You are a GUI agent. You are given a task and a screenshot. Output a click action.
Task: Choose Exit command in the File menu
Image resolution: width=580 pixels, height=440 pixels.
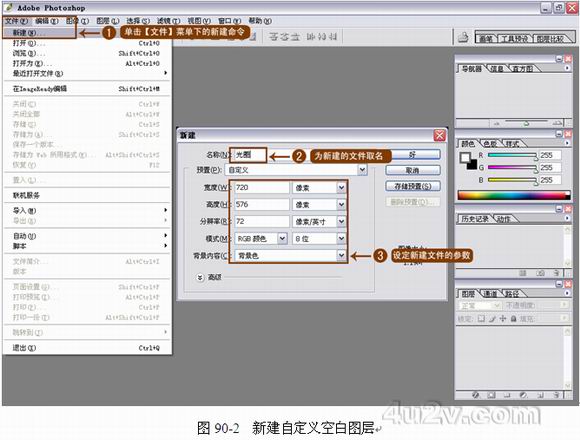point(87,348)
